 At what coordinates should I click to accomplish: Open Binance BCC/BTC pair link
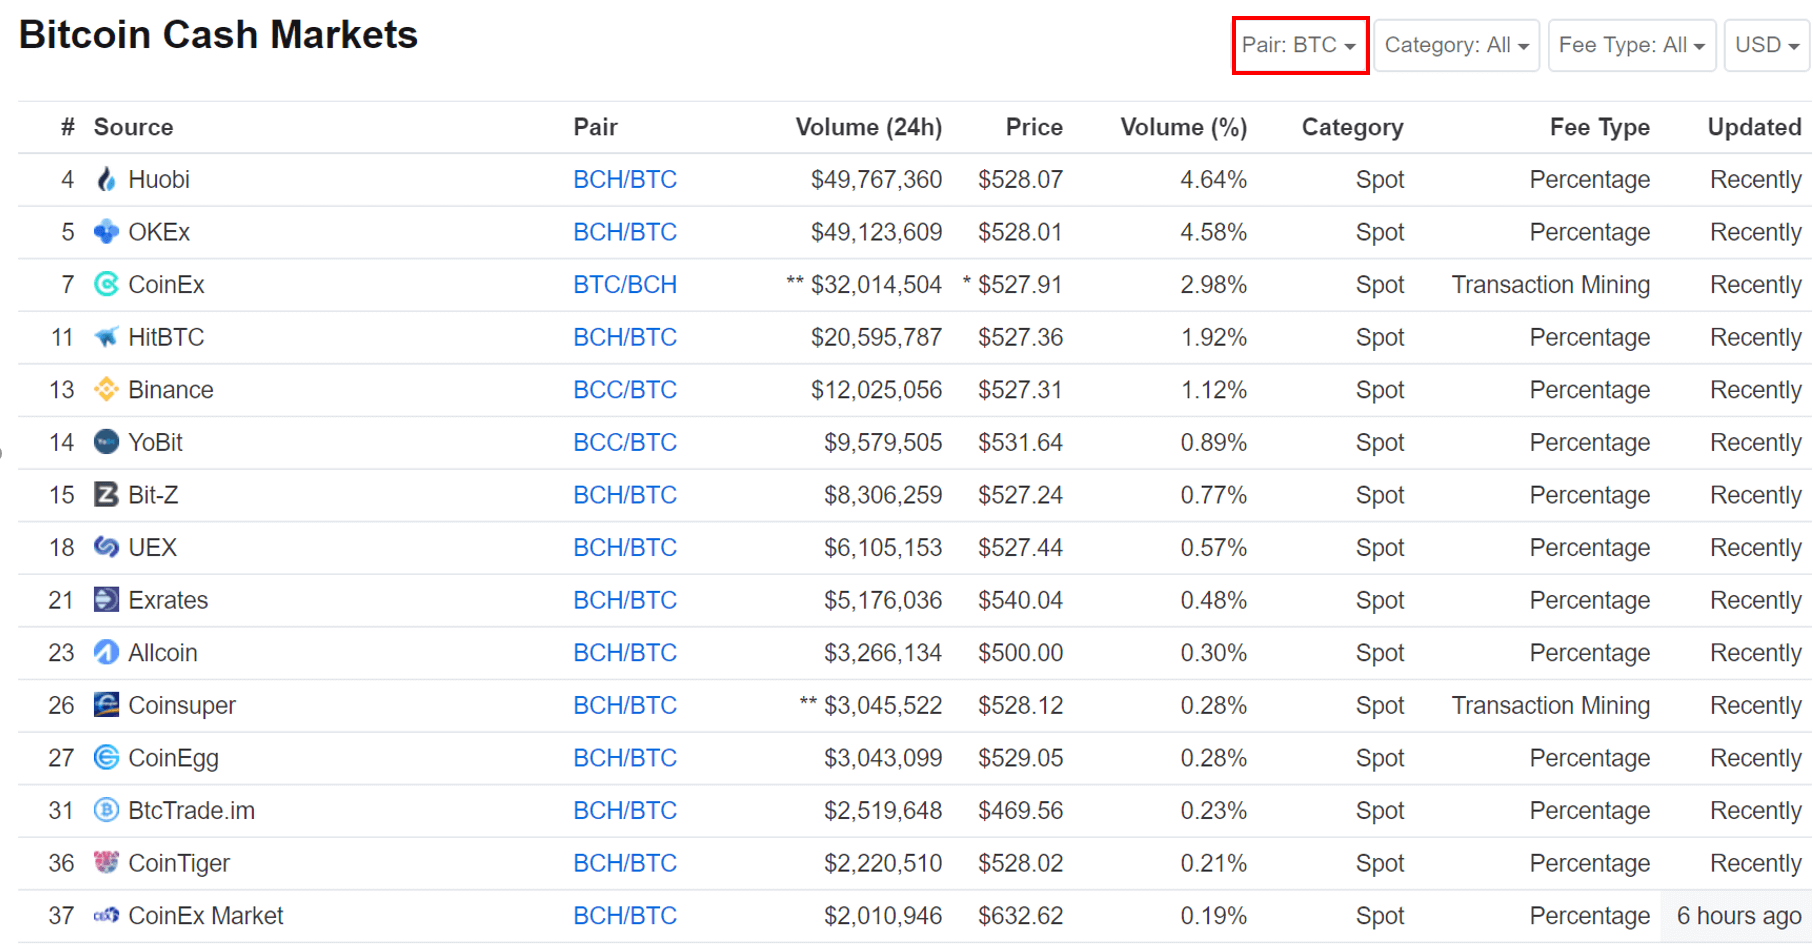[x=625, y=389]
